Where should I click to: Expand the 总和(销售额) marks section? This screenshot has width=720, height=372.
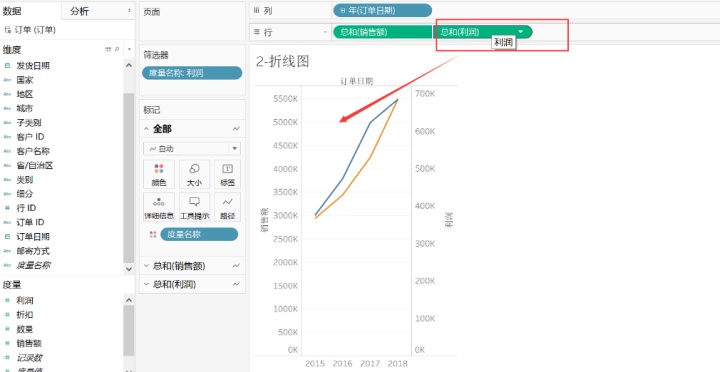click(146, 265)
